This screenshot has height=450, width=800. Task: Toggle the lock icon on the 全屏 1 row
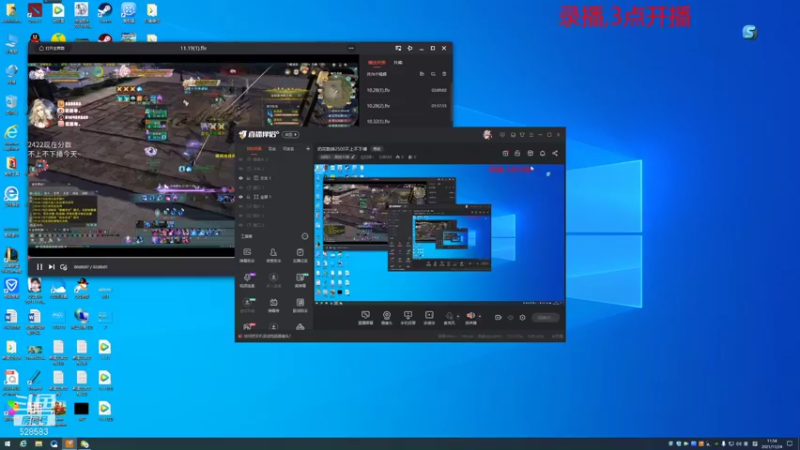(248, 197)
